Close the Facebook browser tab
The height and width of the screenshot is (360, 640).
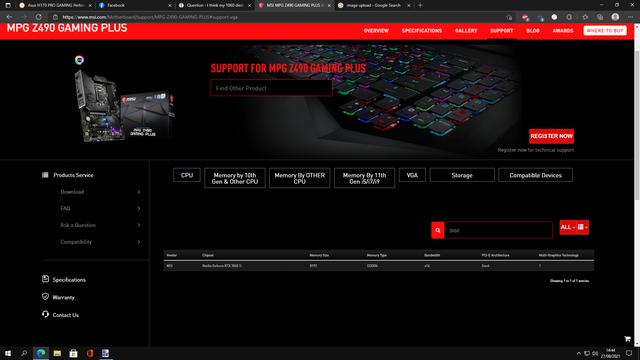pyautogui.click(x=170, y=5)
